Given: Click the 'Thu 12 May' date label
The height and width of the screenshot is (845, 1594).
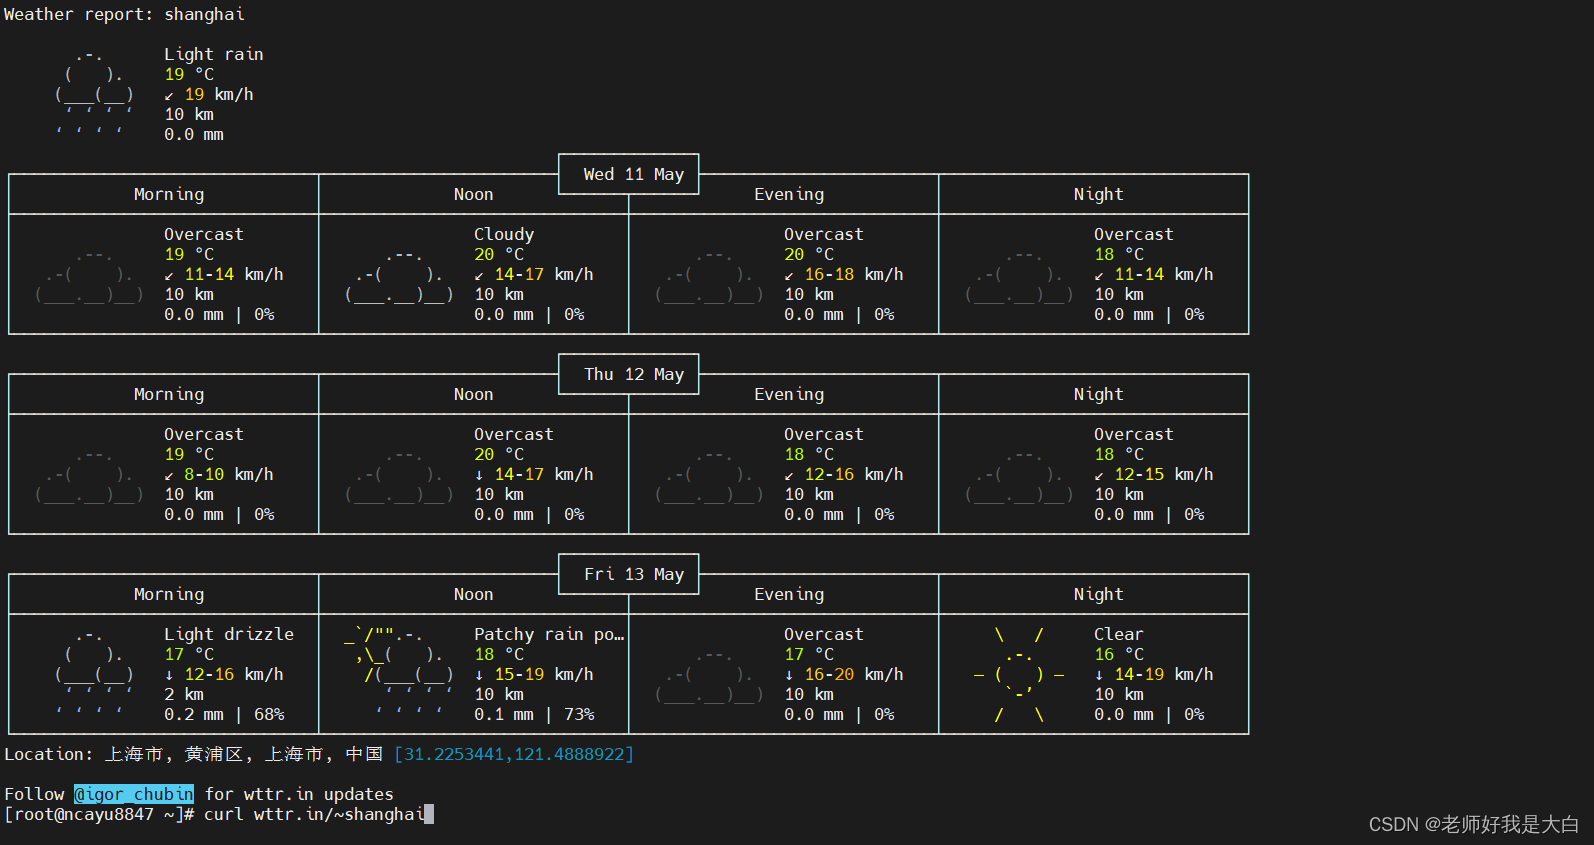Looking at the screenshot, I should pyautogui.click(x=634, y=374).
